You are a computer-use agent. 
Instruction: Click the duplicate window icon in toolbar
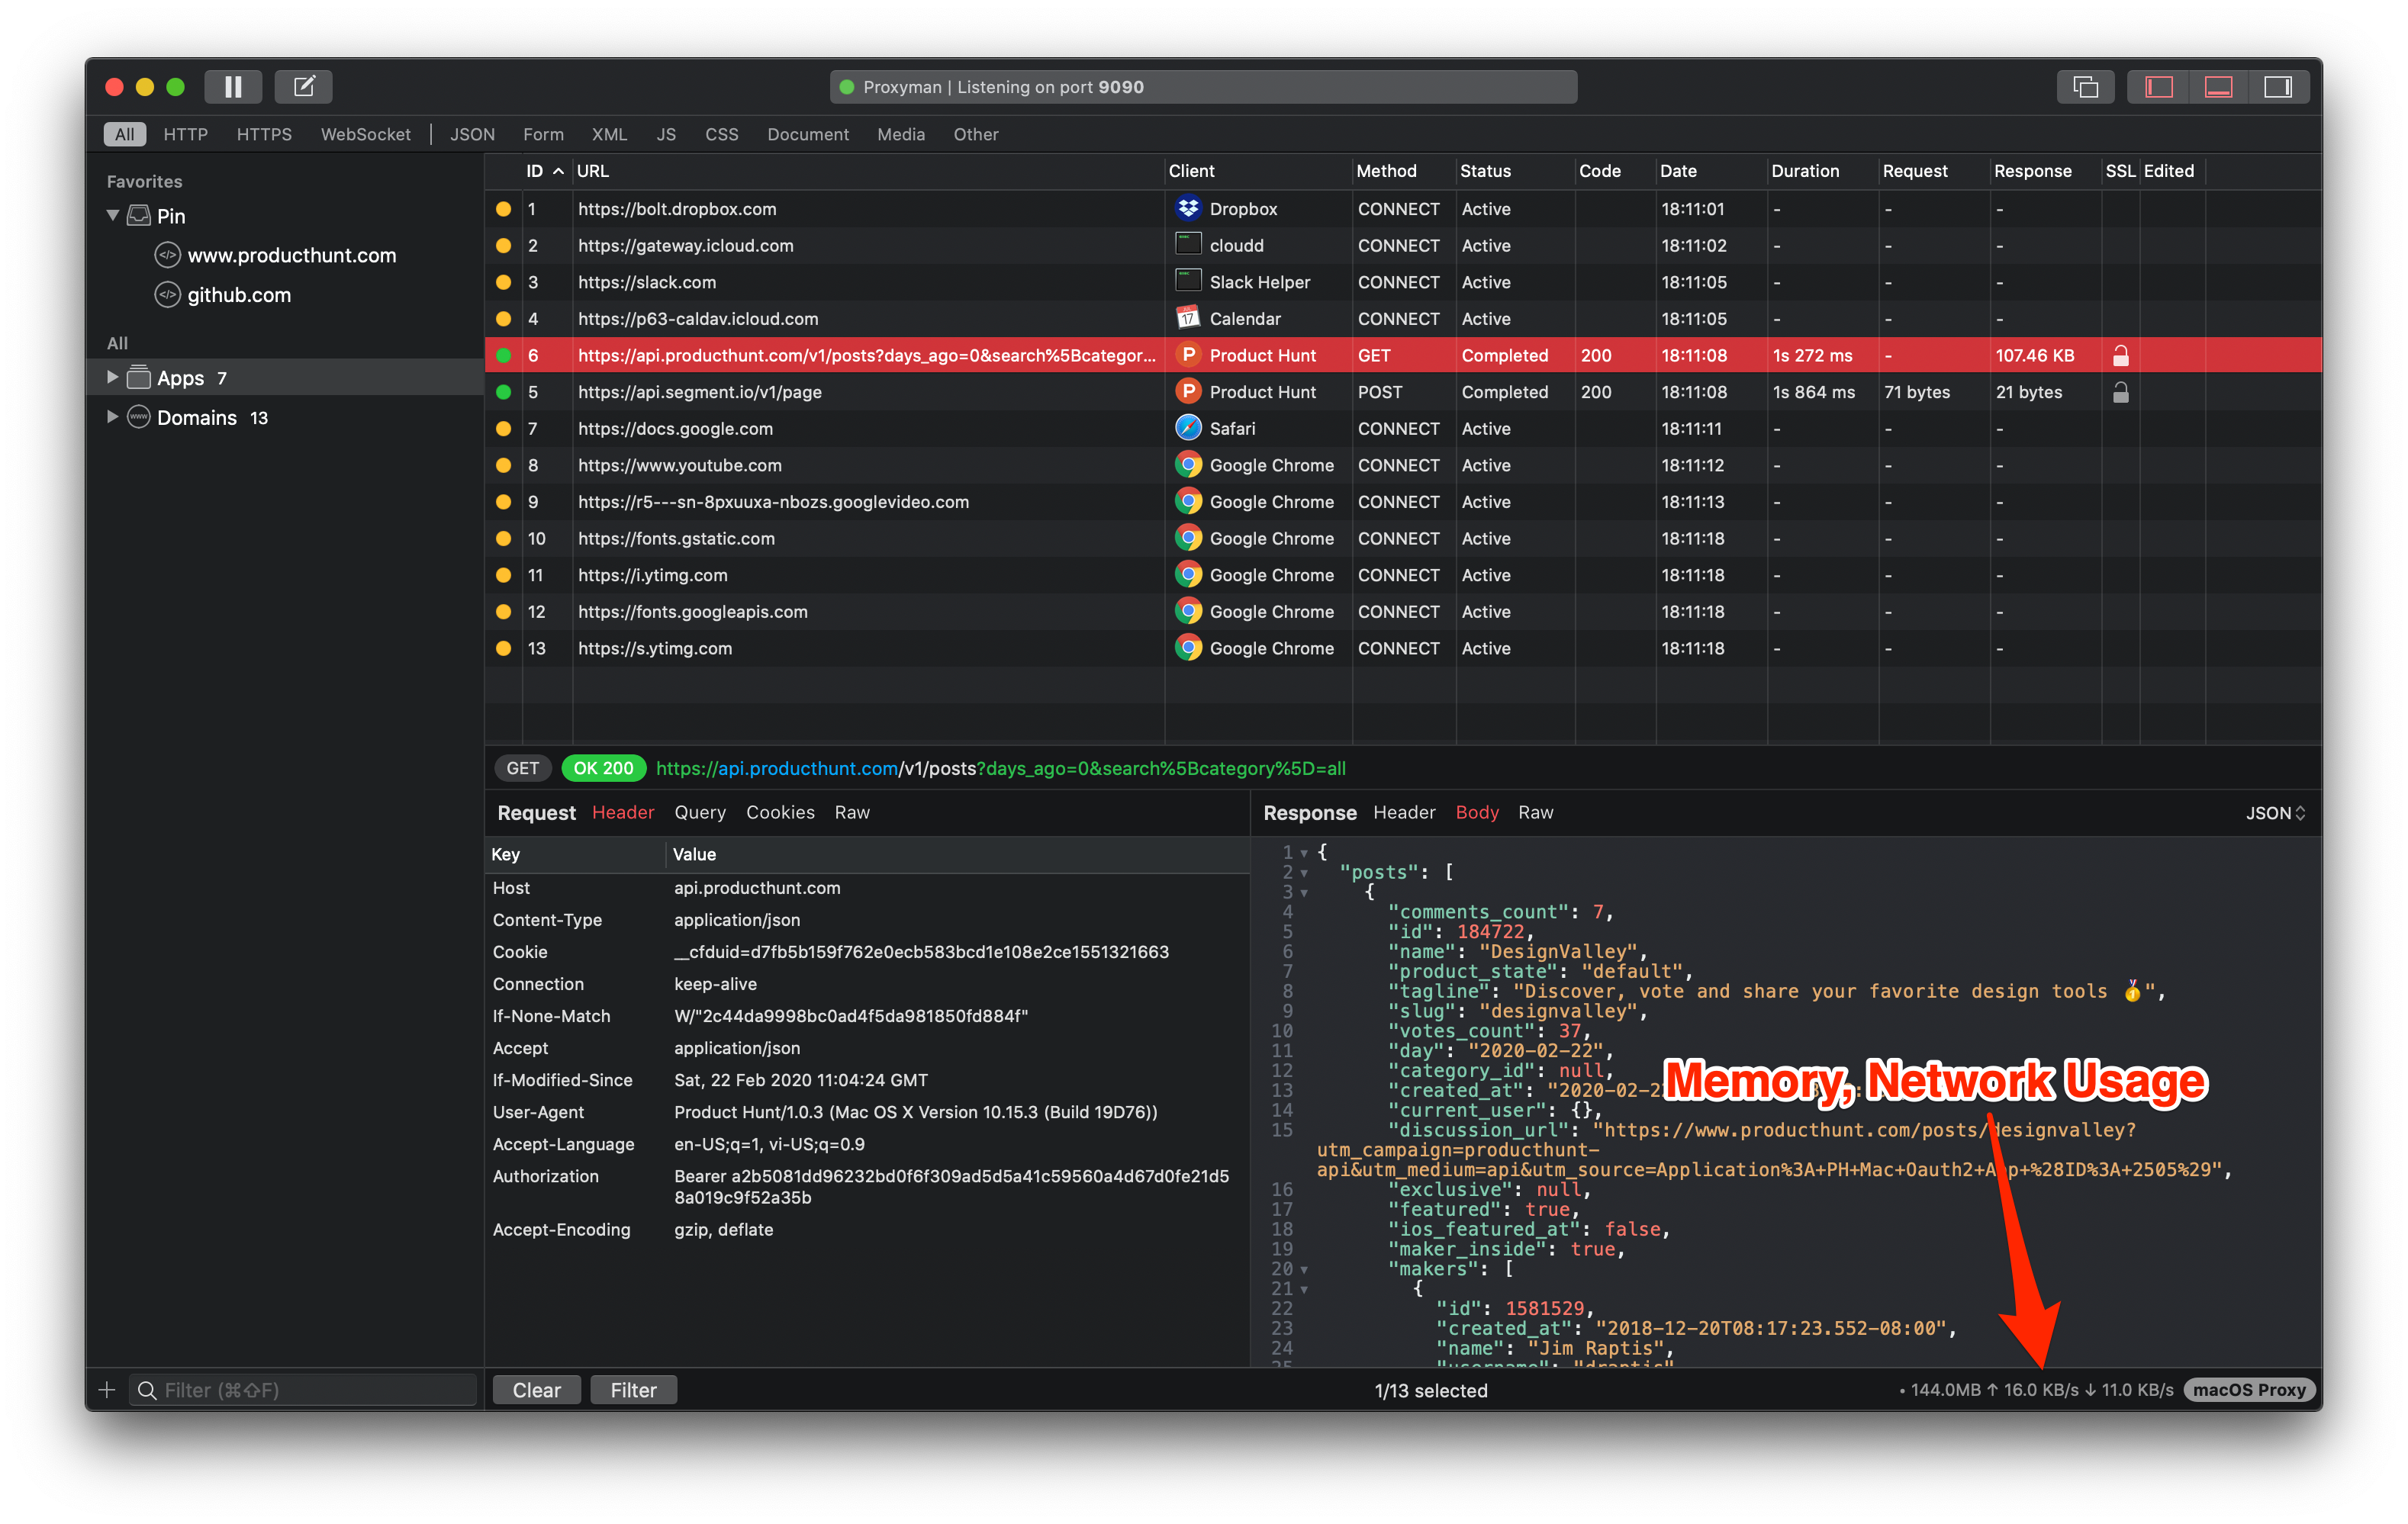[2085, 87]
